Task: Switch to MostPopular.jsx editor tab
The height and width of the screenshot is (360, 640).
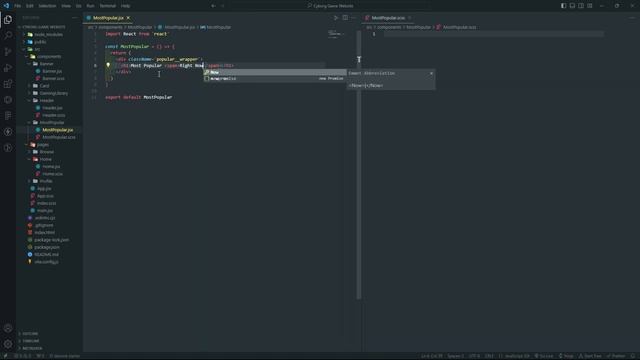Action: [108, 18]
